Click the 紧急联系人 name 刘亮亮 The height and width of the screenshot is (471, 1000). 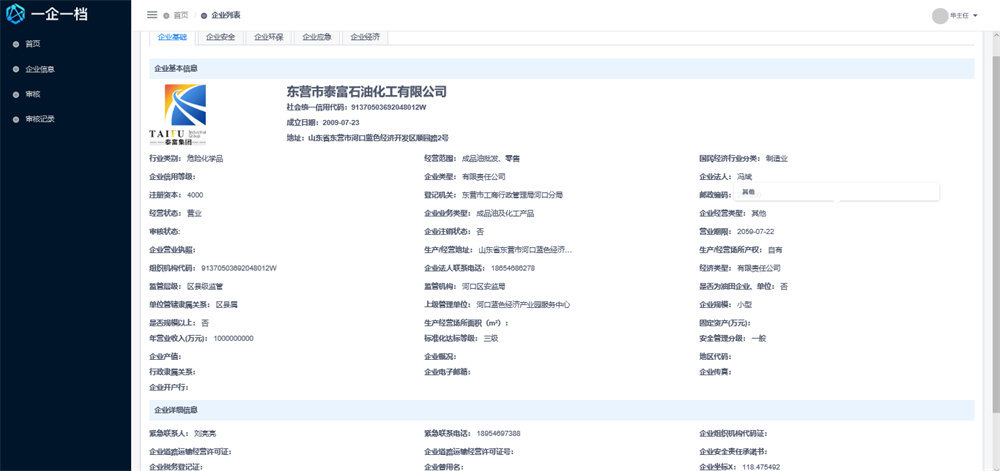205,433
